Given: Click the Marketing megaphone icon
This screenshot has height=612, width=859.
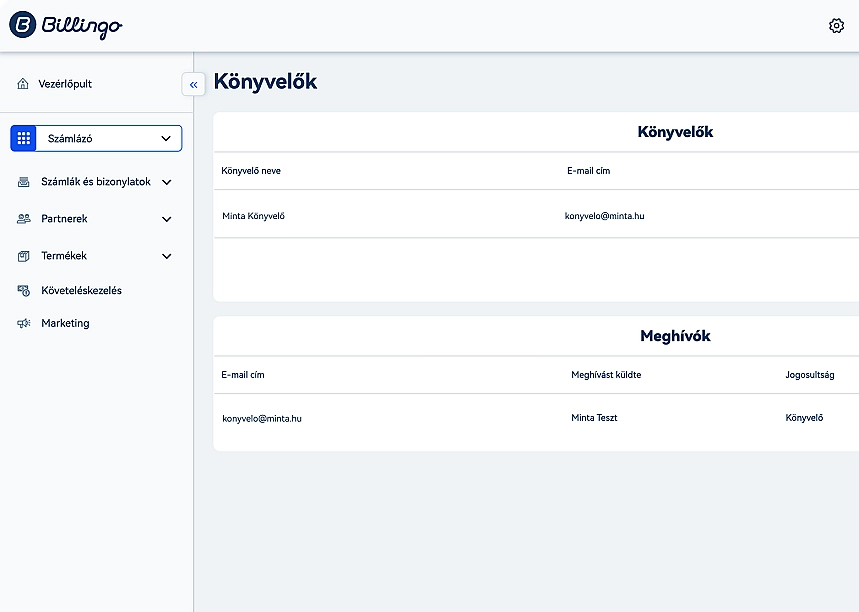Looking at the screenshot, I should 21,323.
